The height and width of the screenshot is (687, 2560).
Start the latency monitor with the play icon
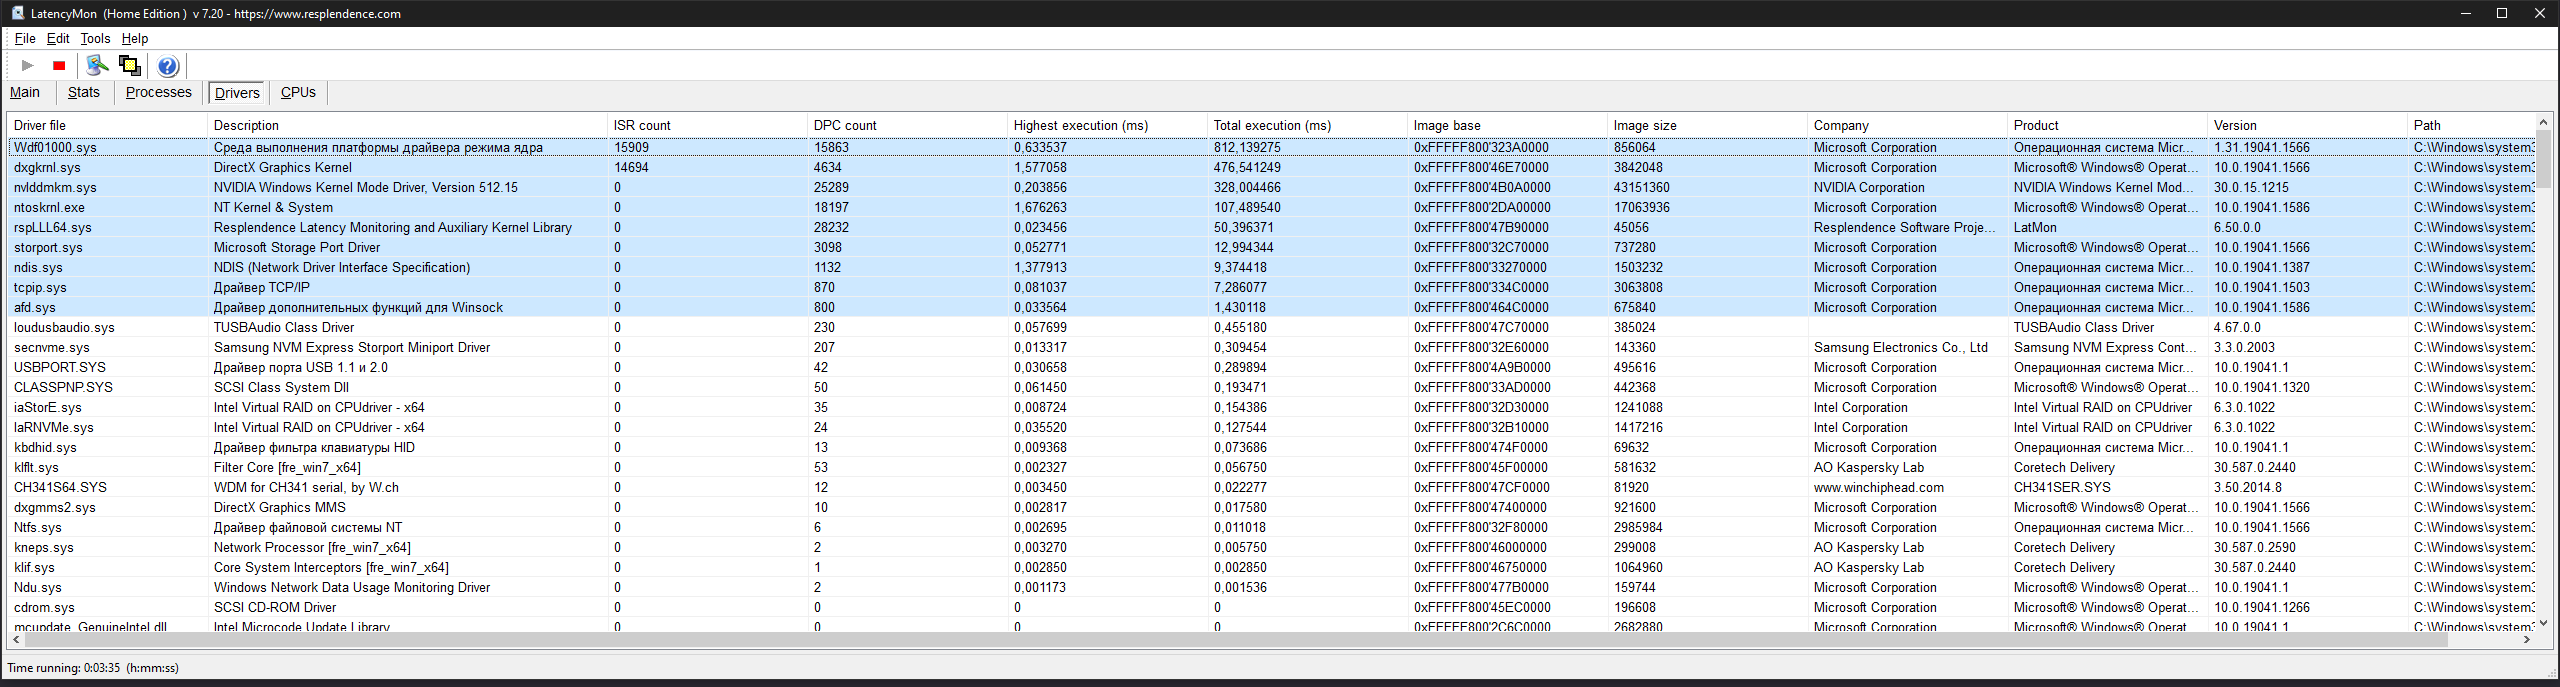[x=28, y=66]
